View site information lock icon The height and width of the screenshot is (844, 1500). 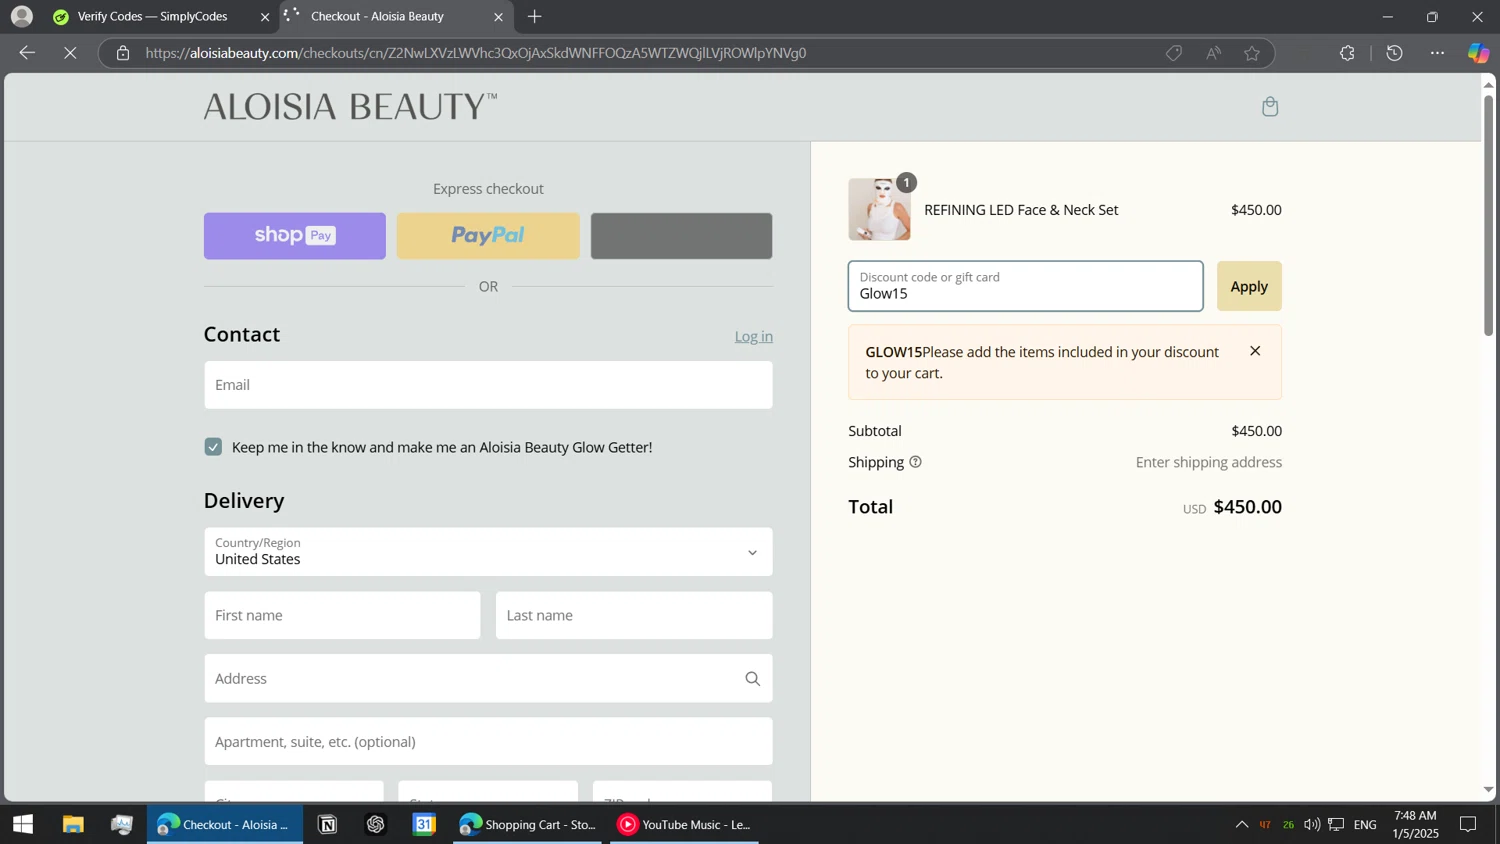click(123, 53)
